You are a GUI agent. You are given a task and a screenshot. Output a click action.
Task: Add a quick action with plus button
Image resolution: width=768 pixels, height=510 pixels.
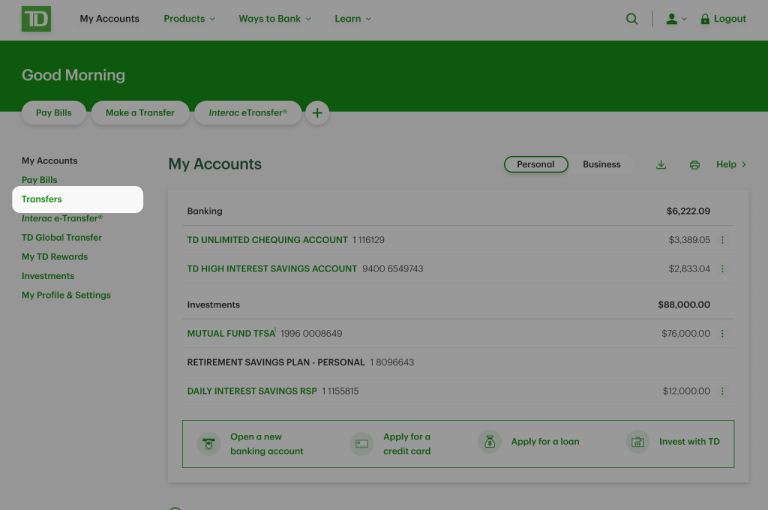pos(317,113)
